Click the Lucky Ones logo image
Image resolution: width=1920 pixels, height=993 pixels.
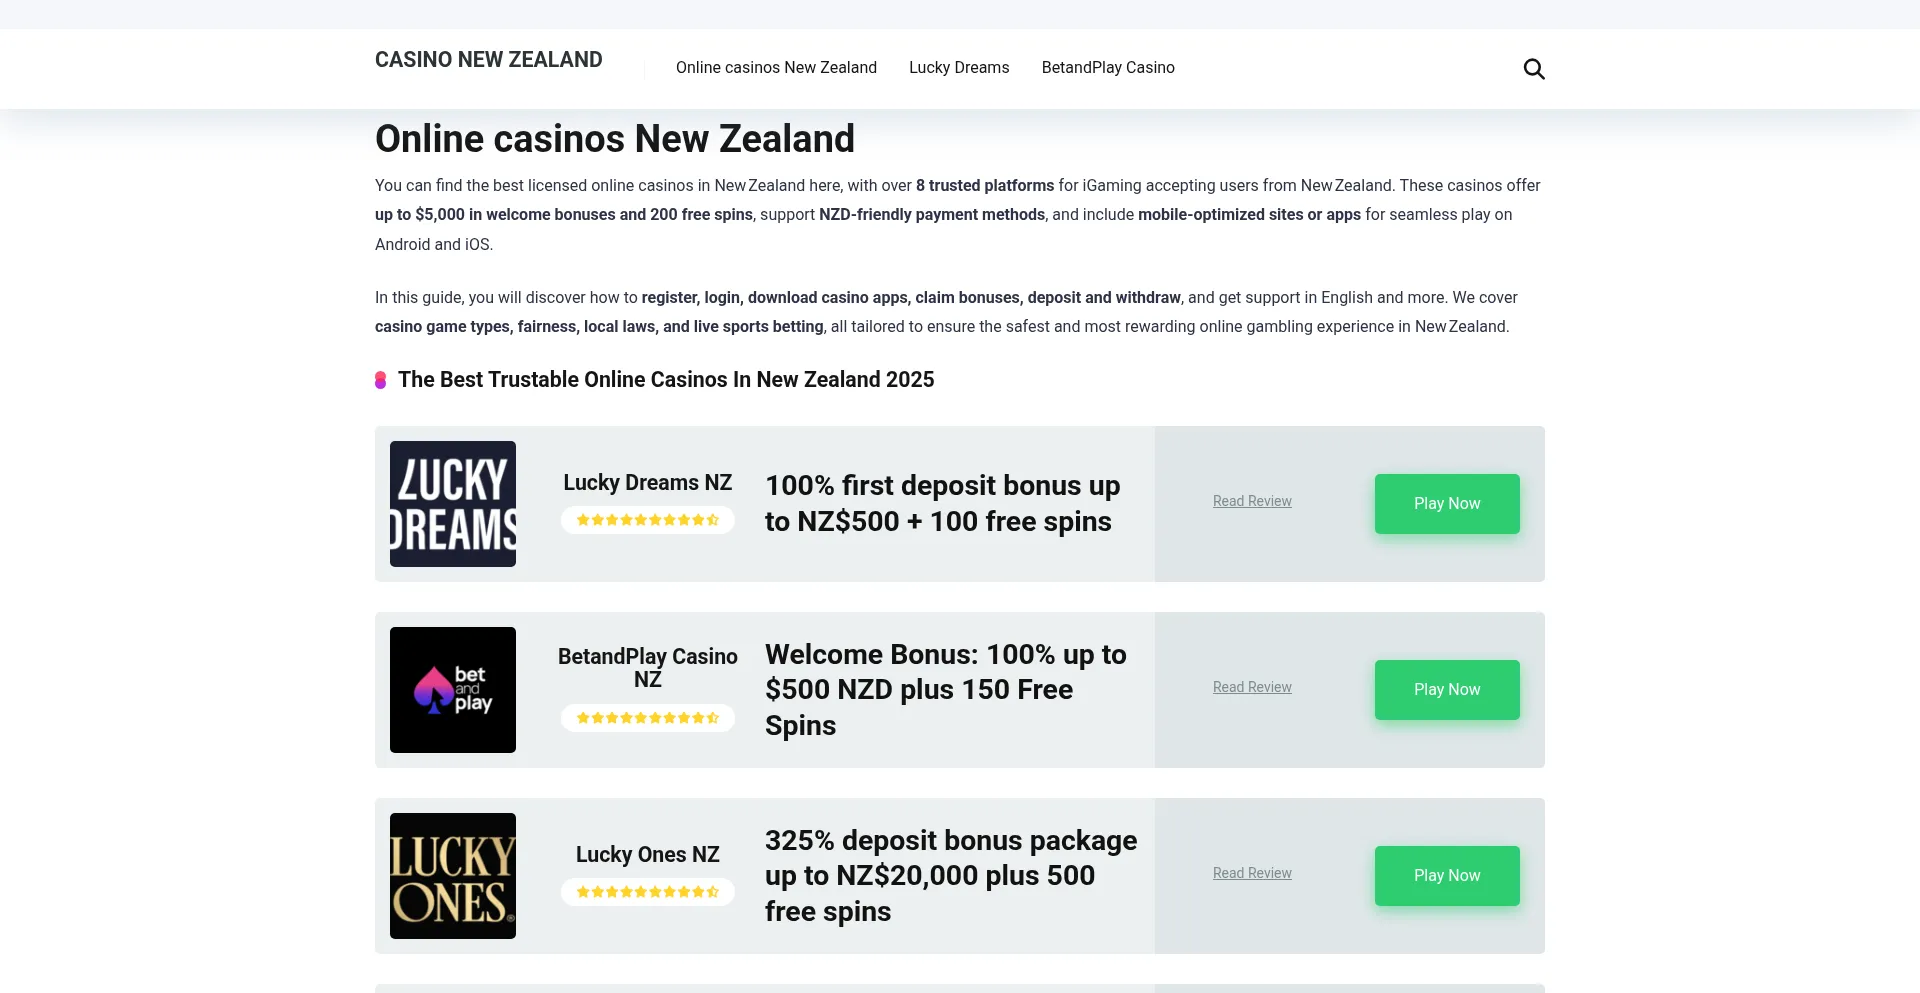[453, 876]
